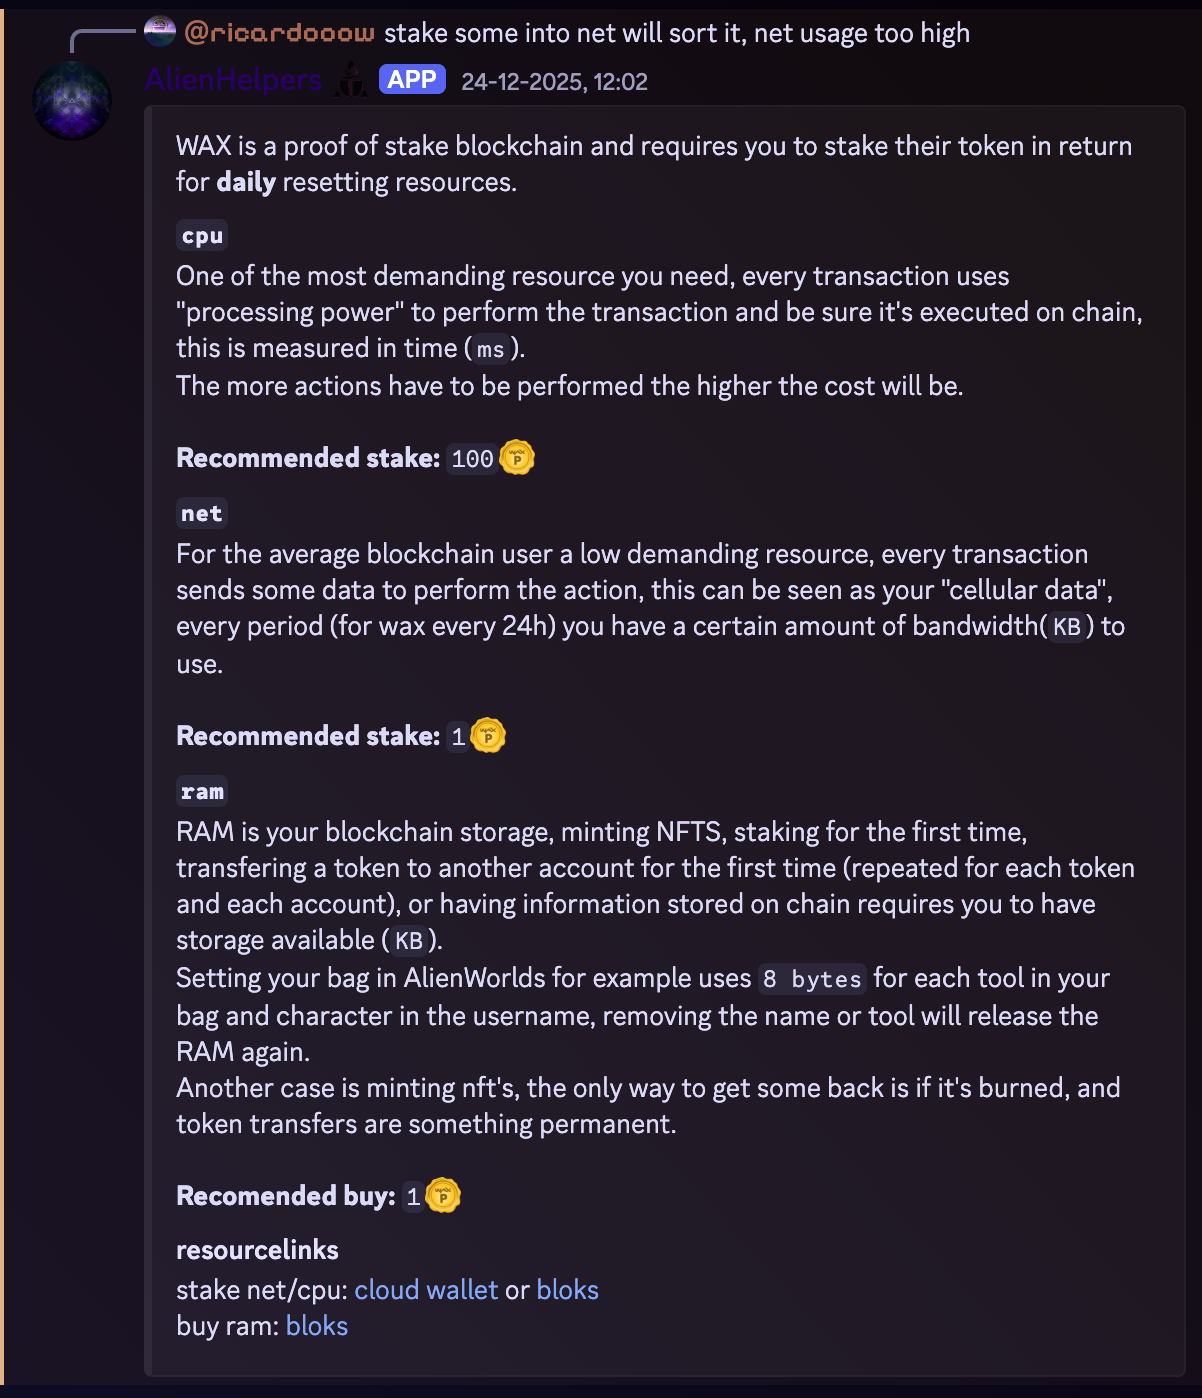Click the net code heading
Viewport: 1202px width, 1398px height.
[x=202, y=514]
